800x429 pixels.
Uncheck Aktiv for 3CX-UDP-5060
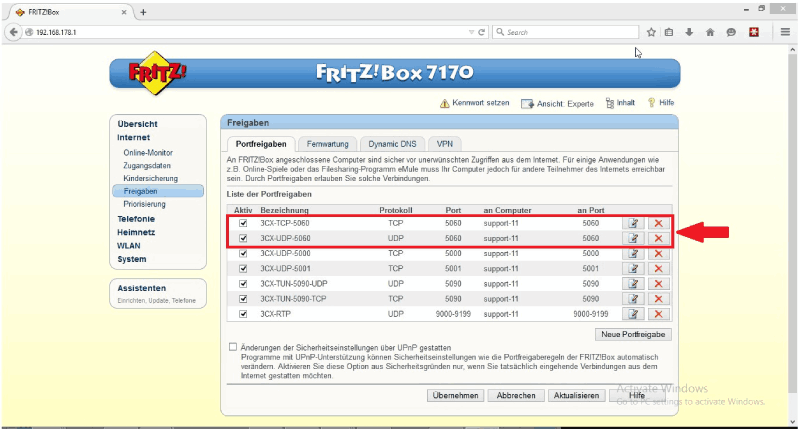(x=243, y=238)
